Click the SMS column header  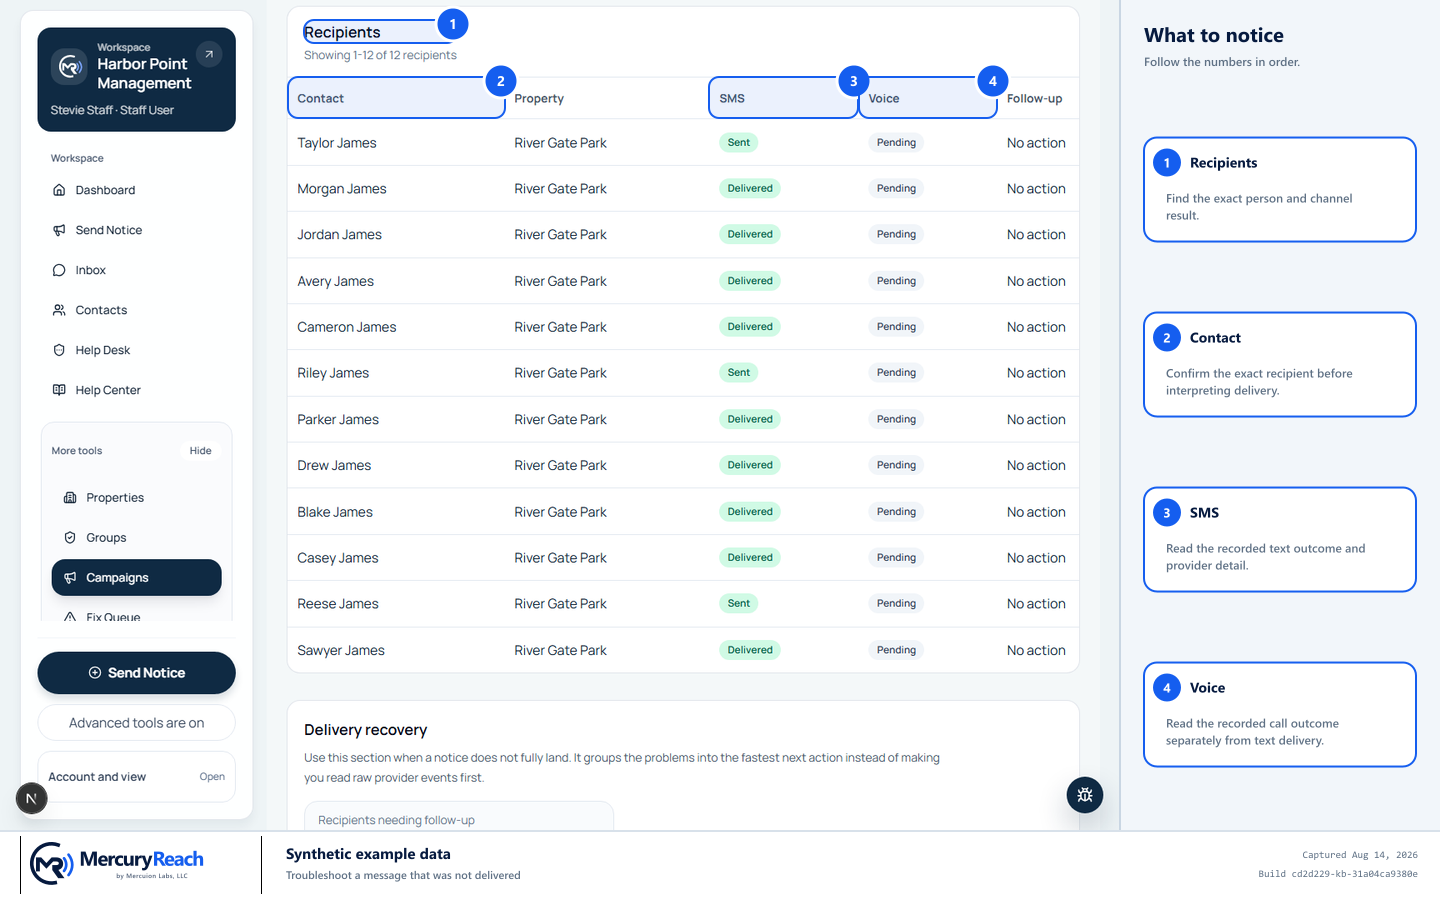coord(783,98)
